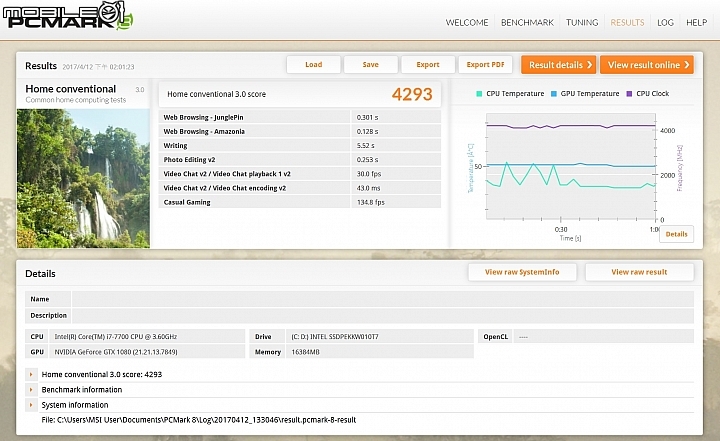720x441 pixels.
Task: Click the 5.52 s Writing value
Action: tap(366, 146)
